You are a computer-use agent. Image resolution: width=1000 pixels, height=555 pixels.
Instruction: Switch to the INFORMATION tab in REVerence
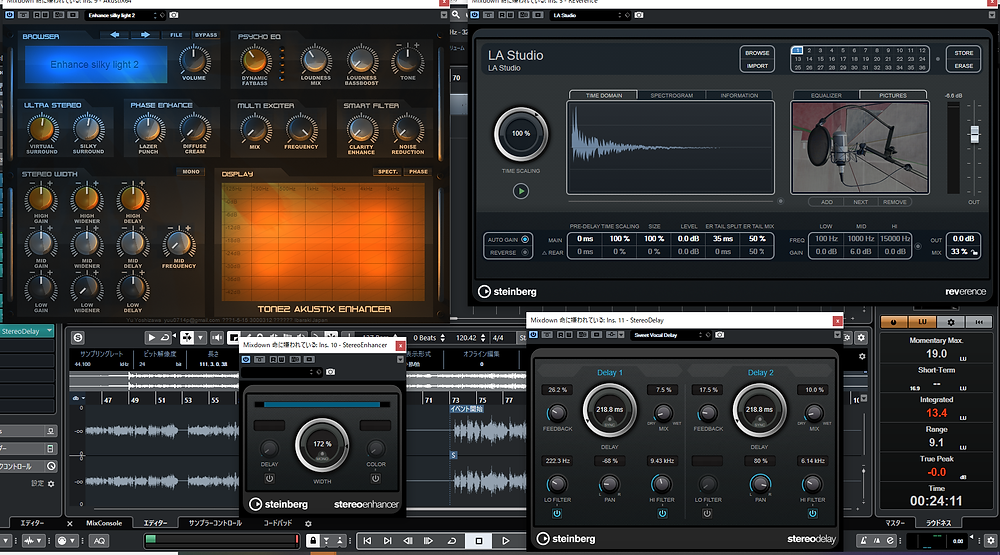pyautogui.click(x=739, y=95)
